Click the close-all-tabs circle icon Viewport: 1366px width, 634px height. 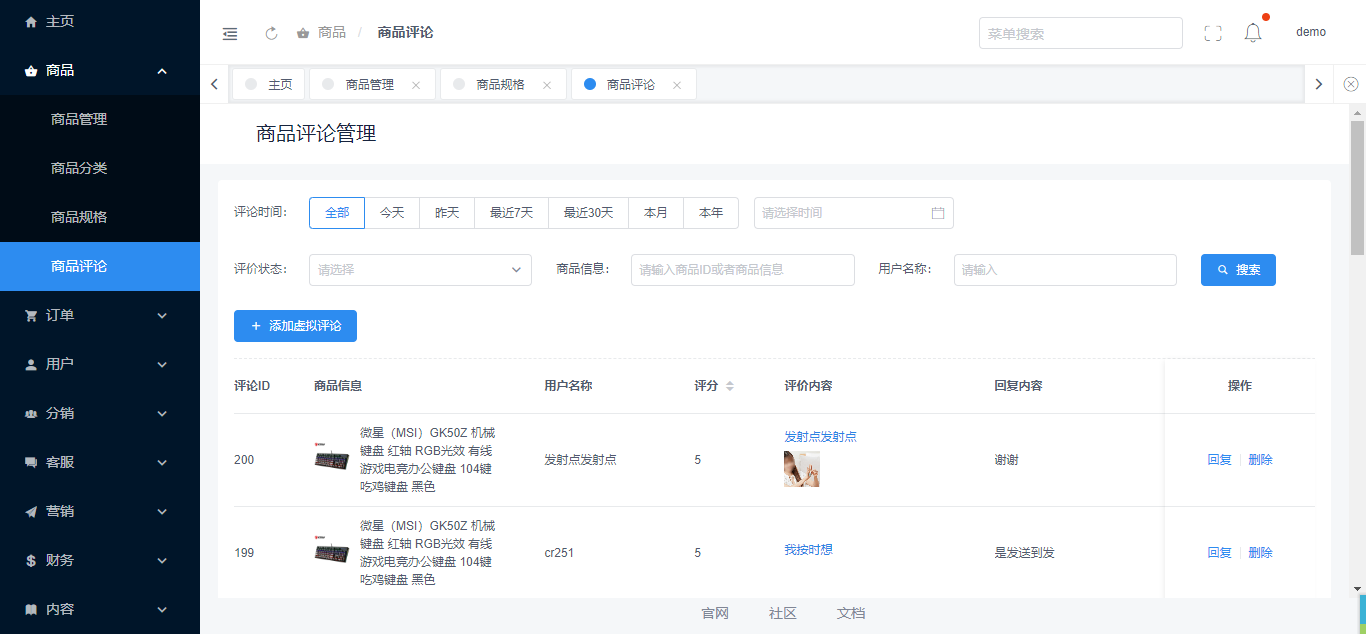coord(1351,84)
